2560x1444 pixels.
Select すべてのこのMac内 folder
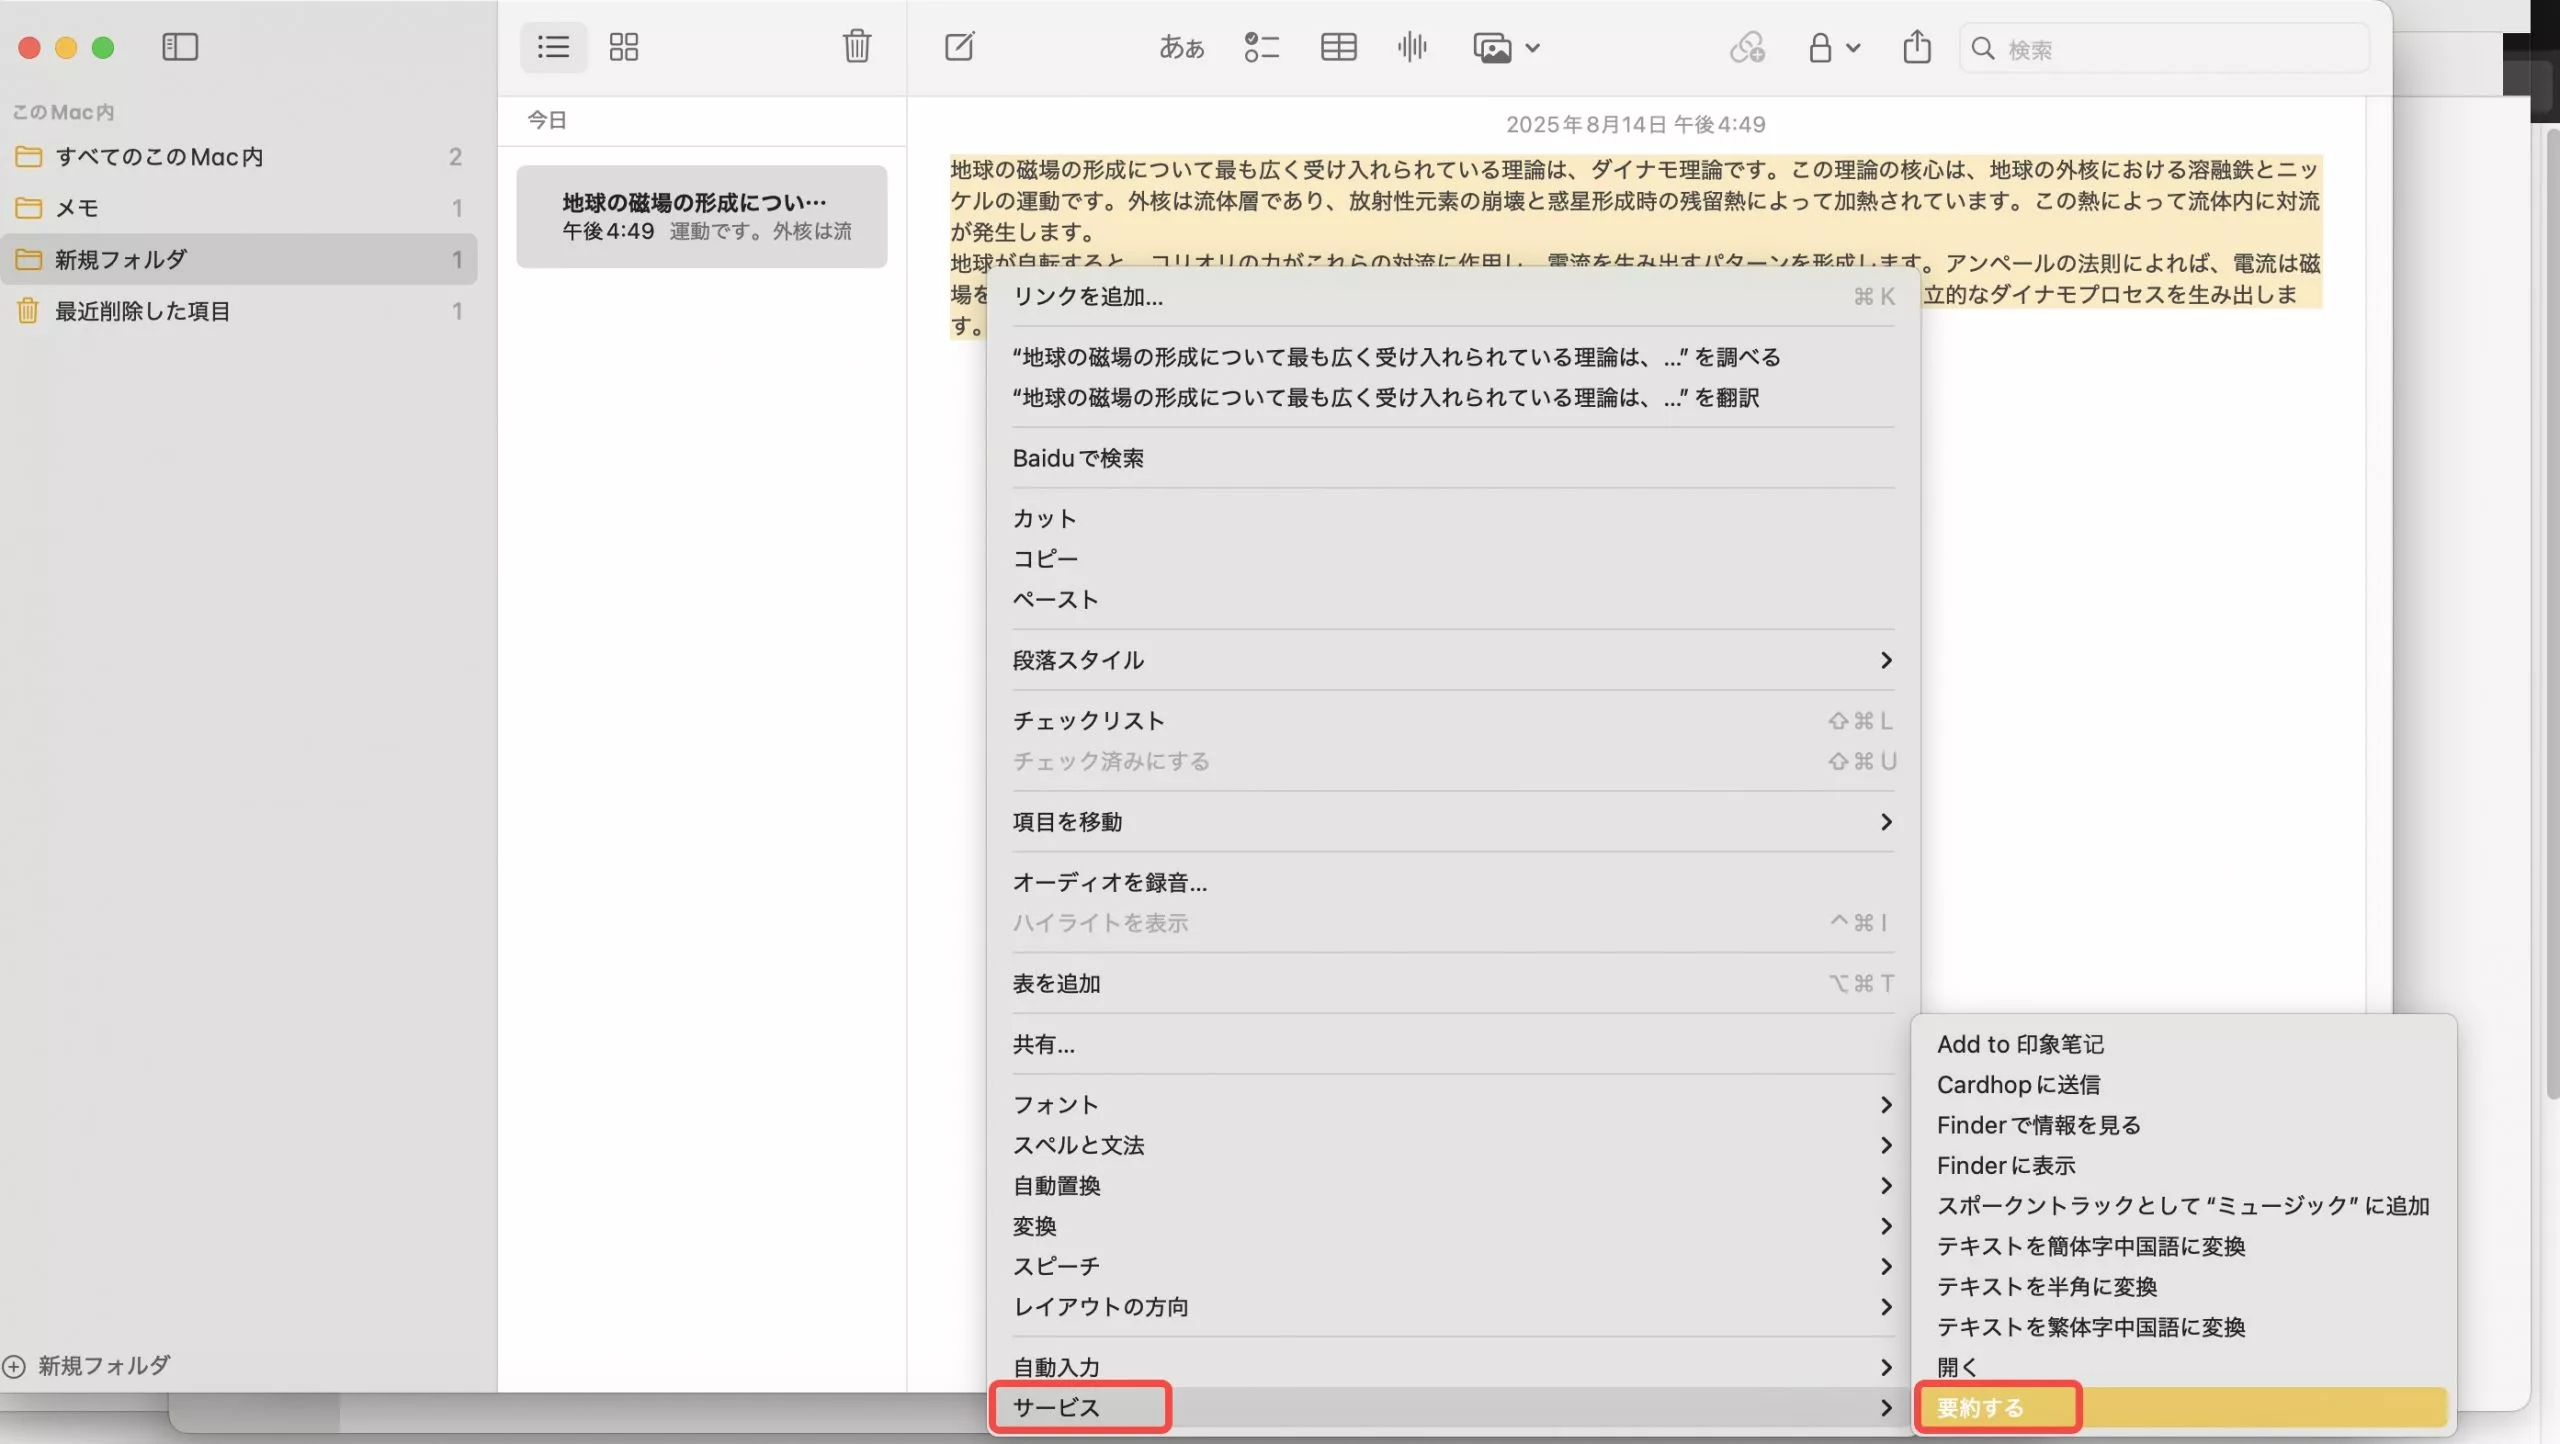point(239,157)
